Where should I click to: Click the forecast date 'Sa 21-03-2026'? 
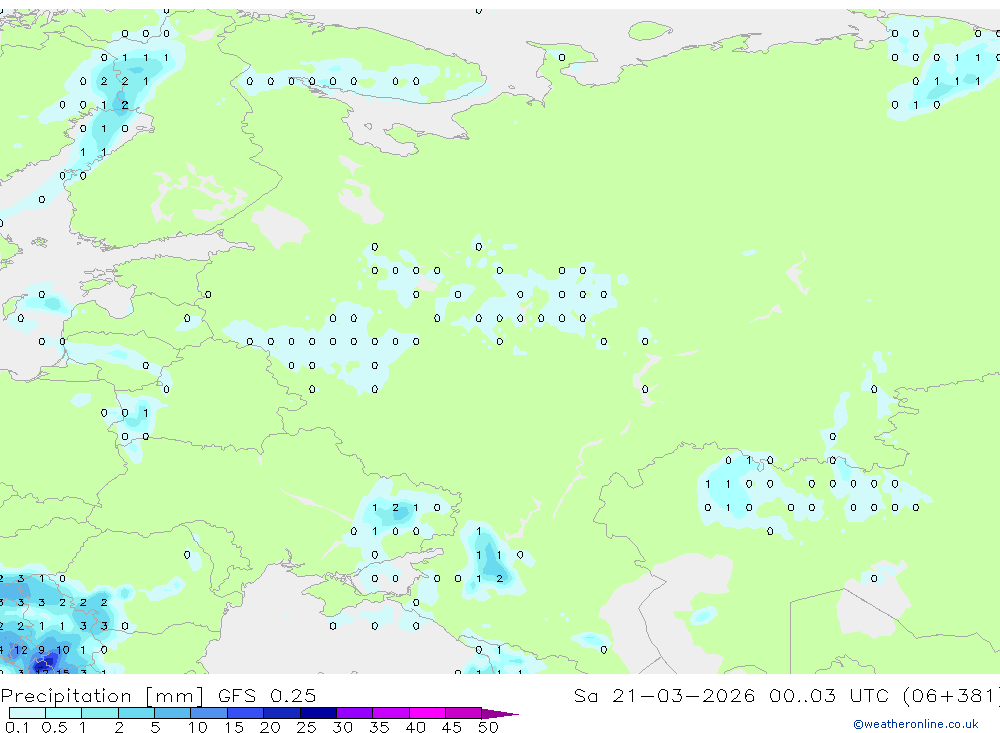click(x=664, y=696)
